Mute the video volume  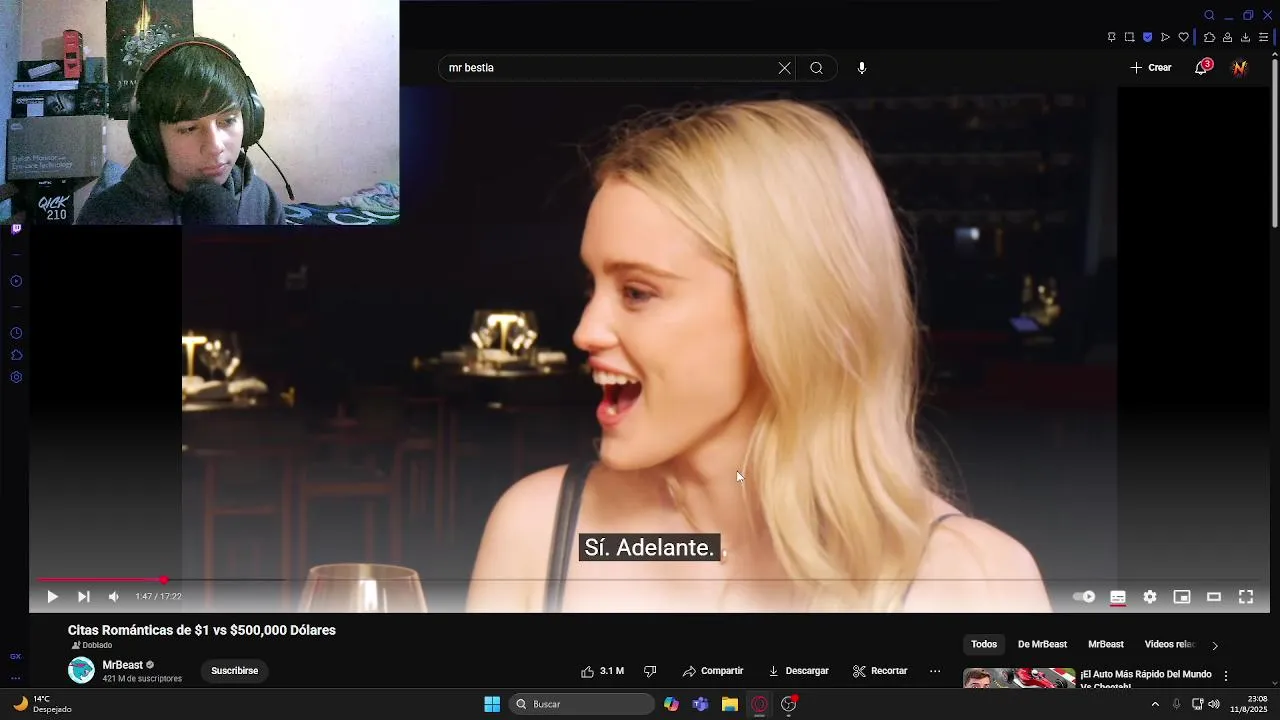point(114,597)
